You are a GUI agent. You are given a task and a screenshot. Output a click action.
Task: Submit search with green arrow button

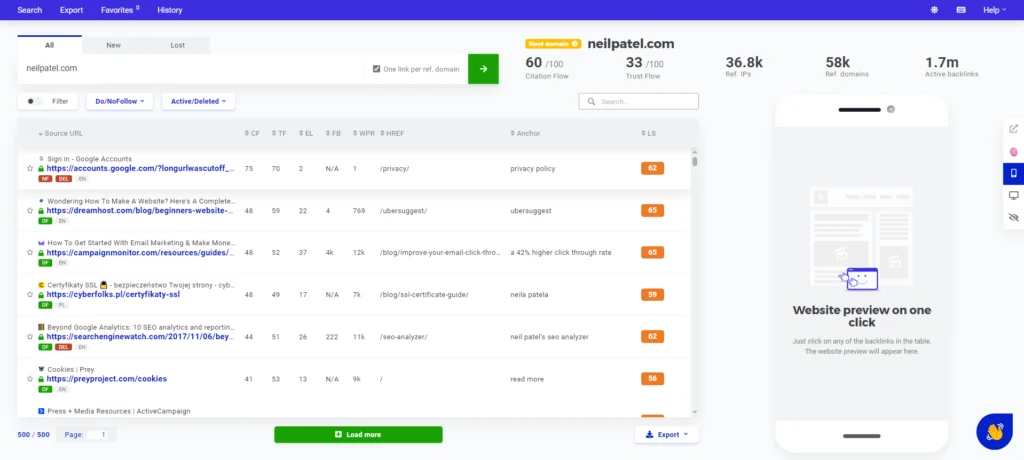(x=483, y=69)
